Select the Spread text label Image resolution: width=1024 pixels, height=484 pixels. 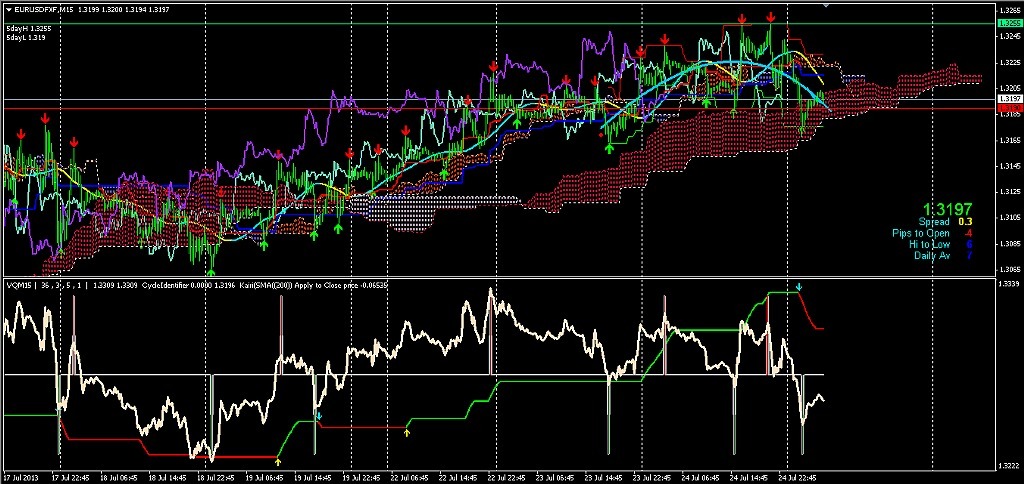[x=934, y=221]
